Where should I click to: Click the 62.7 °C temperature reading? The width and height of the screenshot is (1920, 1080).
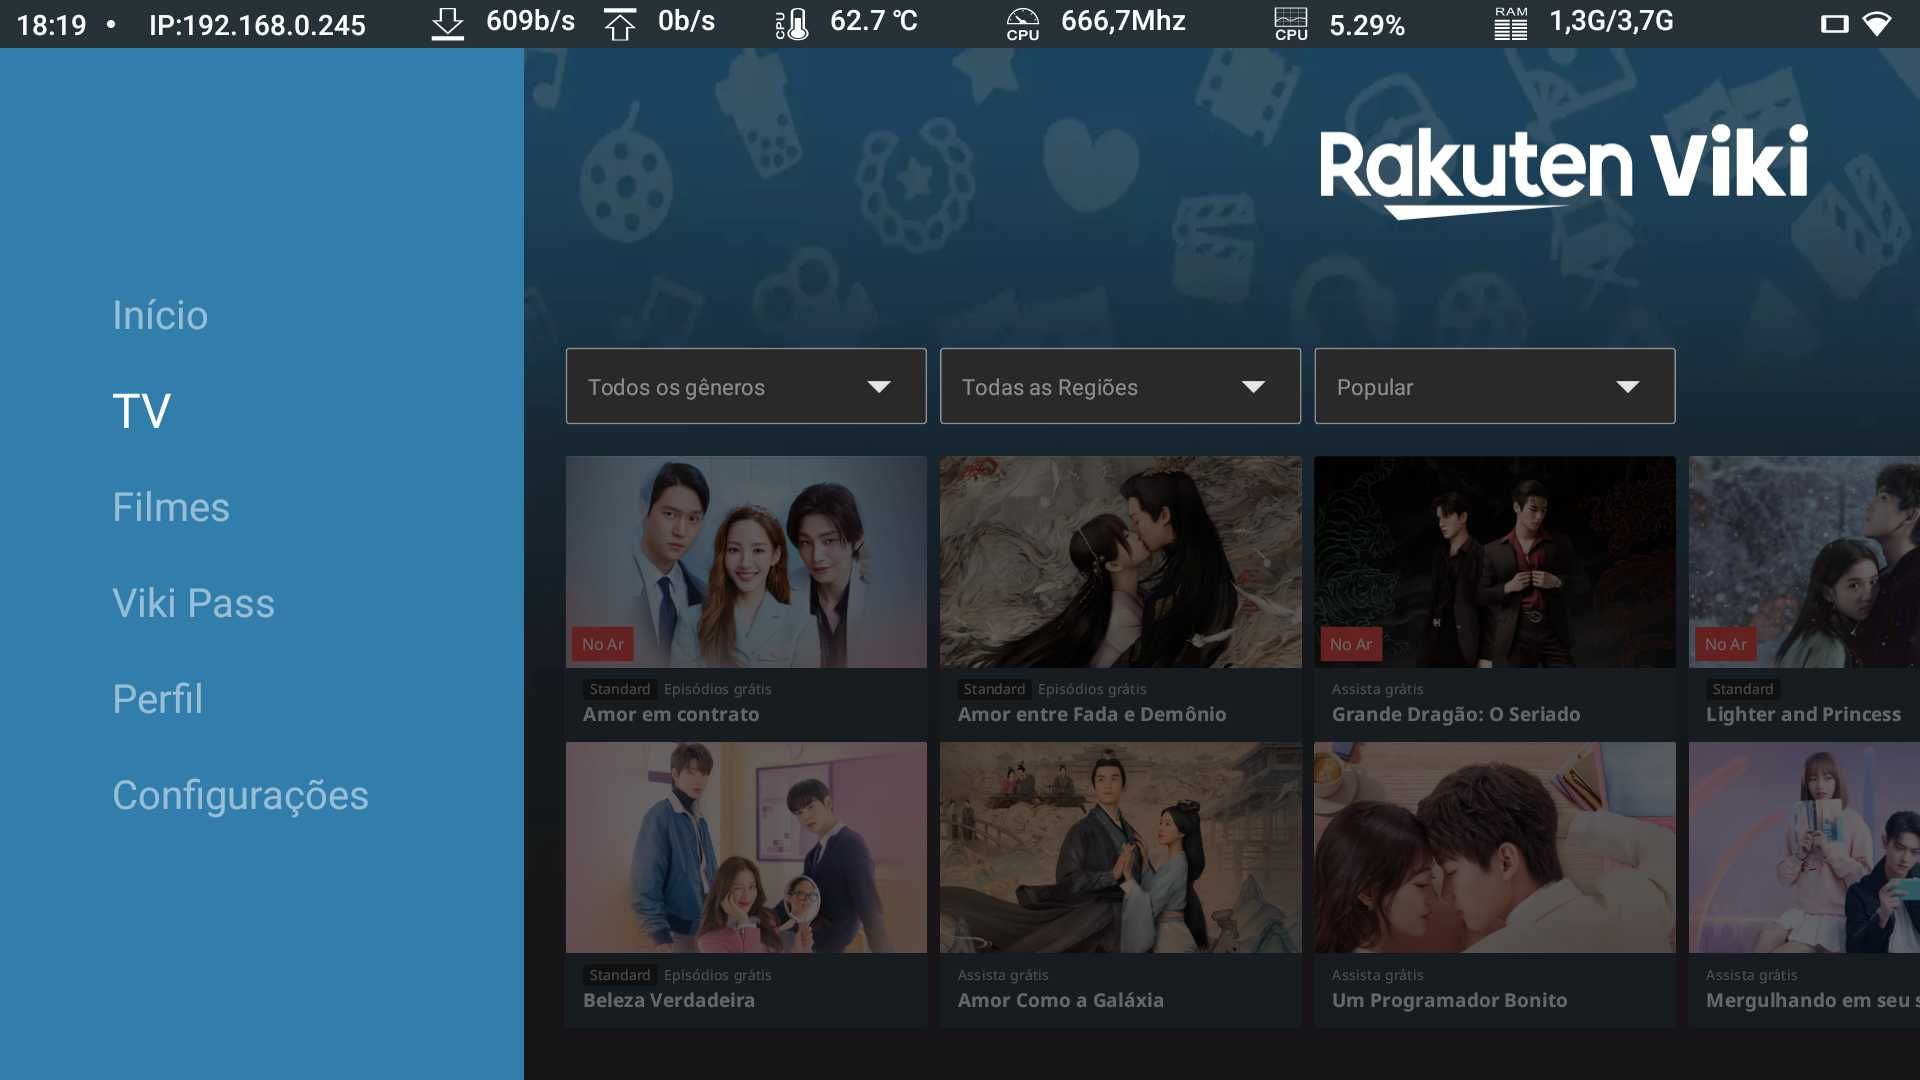click(x=873, y=21)
